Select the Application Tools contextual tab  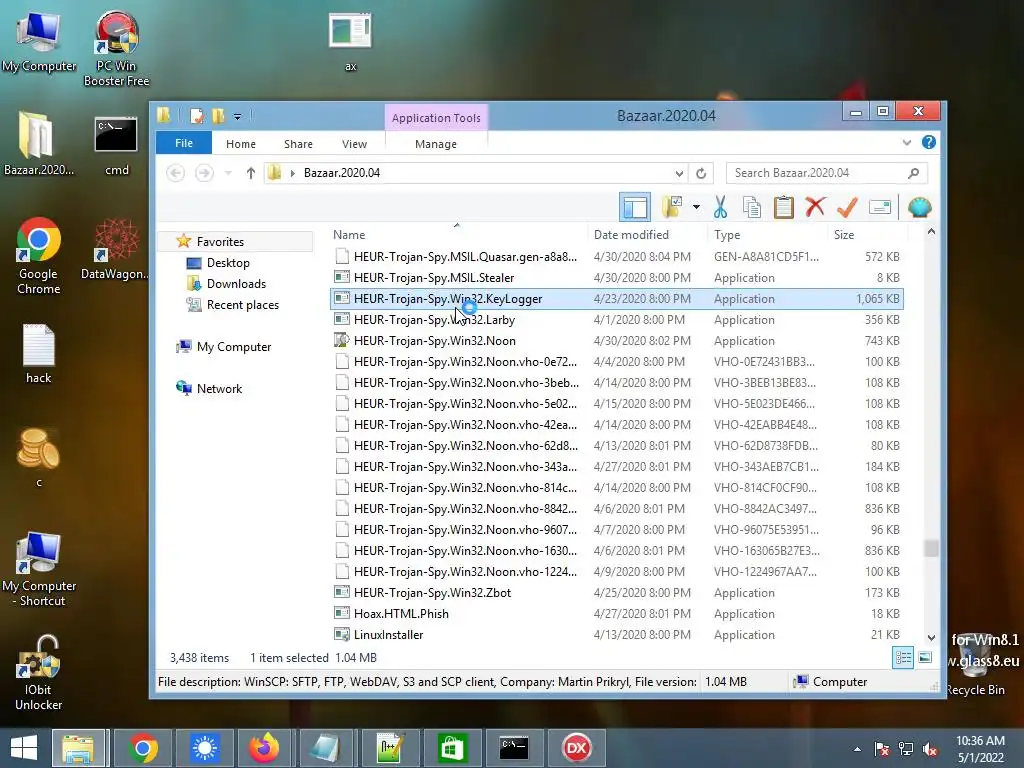pos(436,118)
